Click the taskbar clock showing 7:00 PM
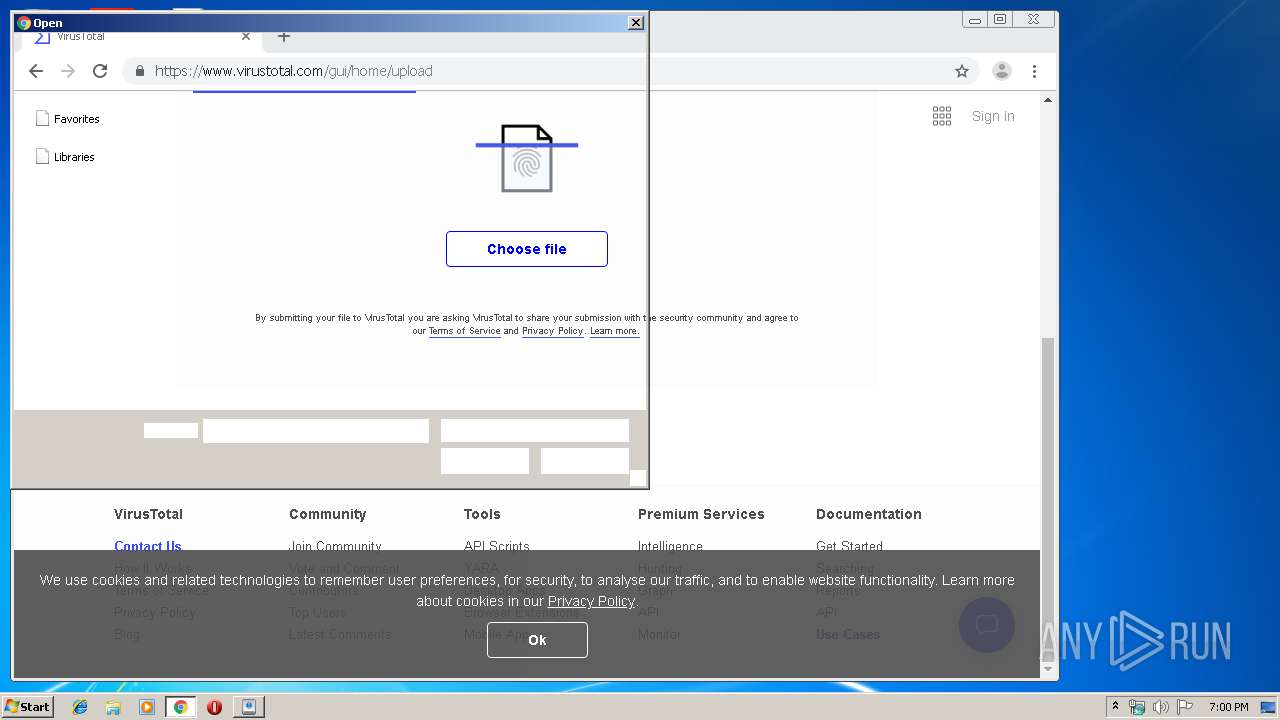1280x720 pixels. 1228,707
